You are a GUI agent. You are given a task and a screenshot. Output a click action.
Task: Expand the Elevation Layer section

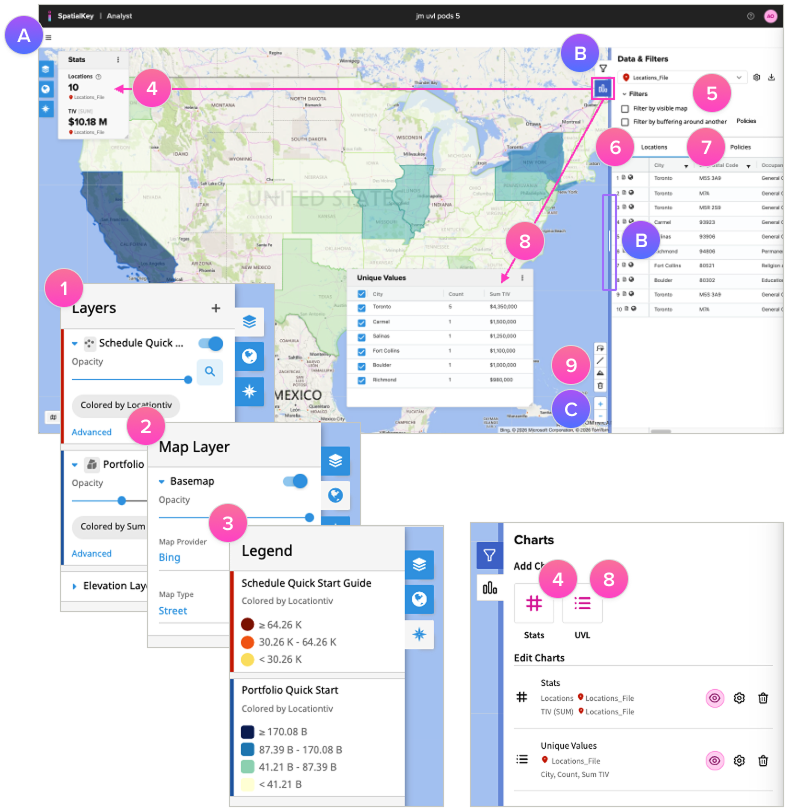[x=77, y=586]
